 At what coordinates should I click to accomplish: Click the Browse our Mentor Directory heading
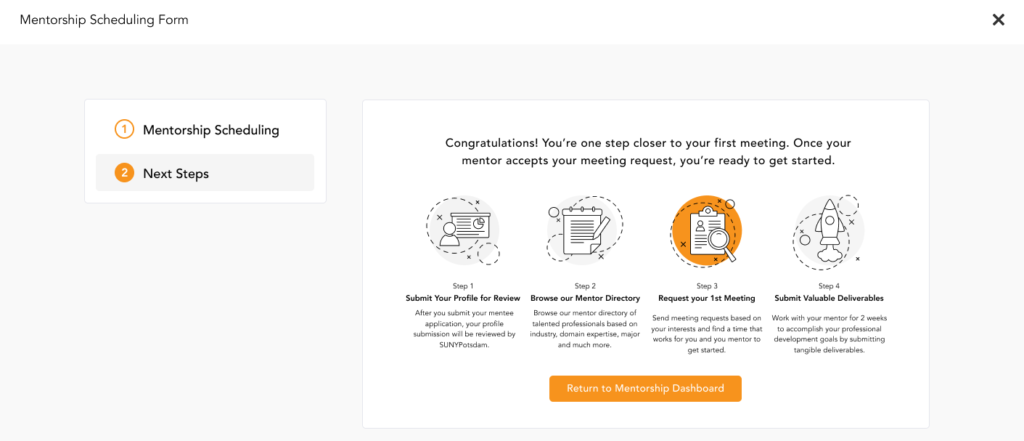pos(585,298)
